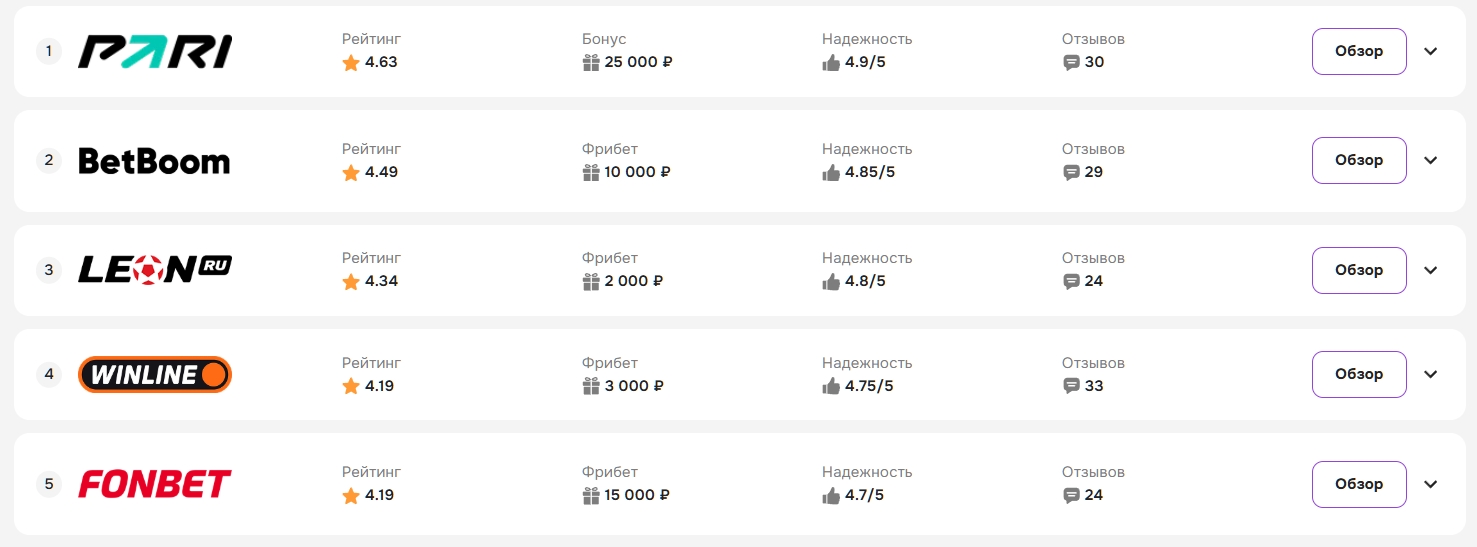This screenshot has height=547, width=1477.
Task: Open the Обзор for Winline
Action: (x=1359, y=375)
